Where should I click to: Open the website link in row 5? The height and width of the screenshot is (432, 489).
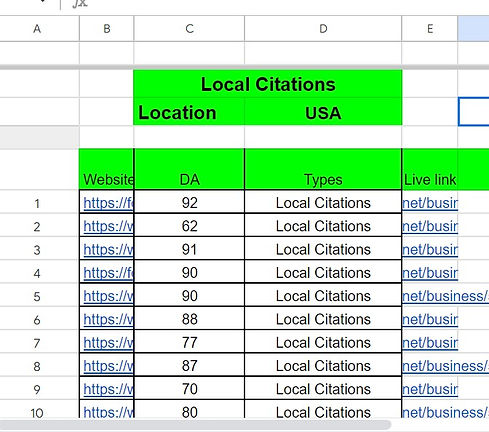[108, 296]
